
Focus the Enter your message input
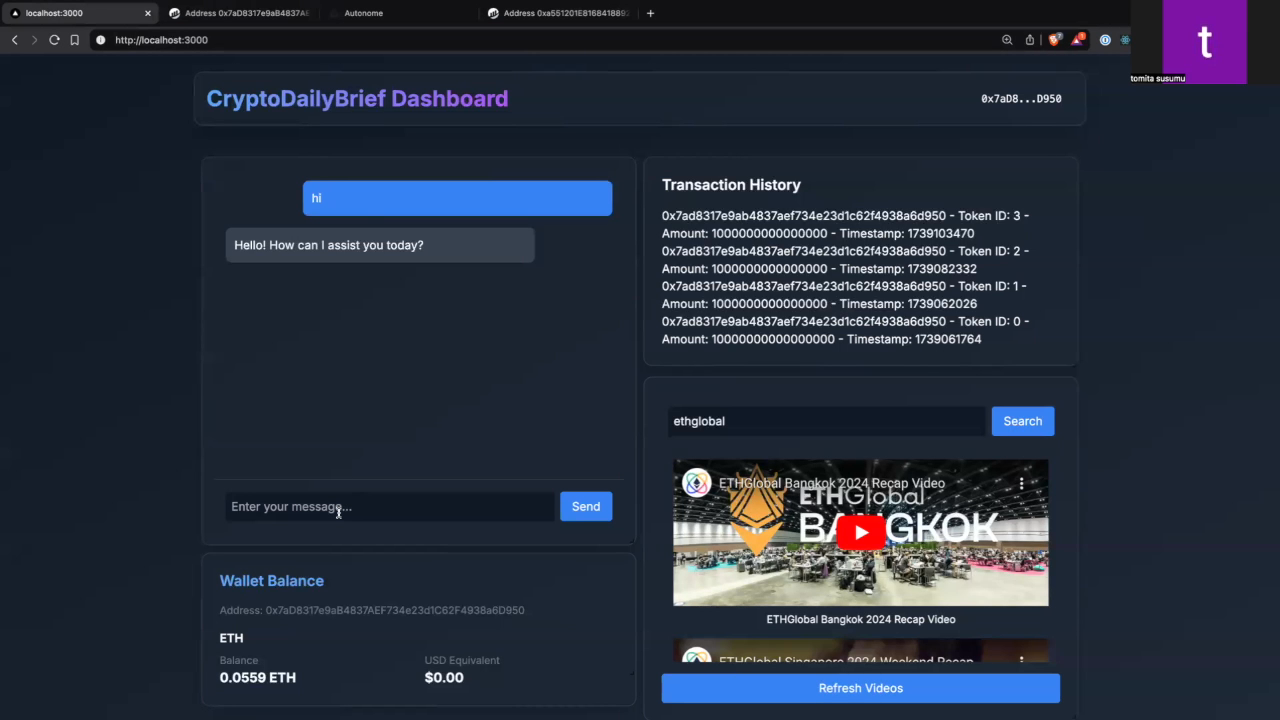pyautogui.click(x=389, y=507)
